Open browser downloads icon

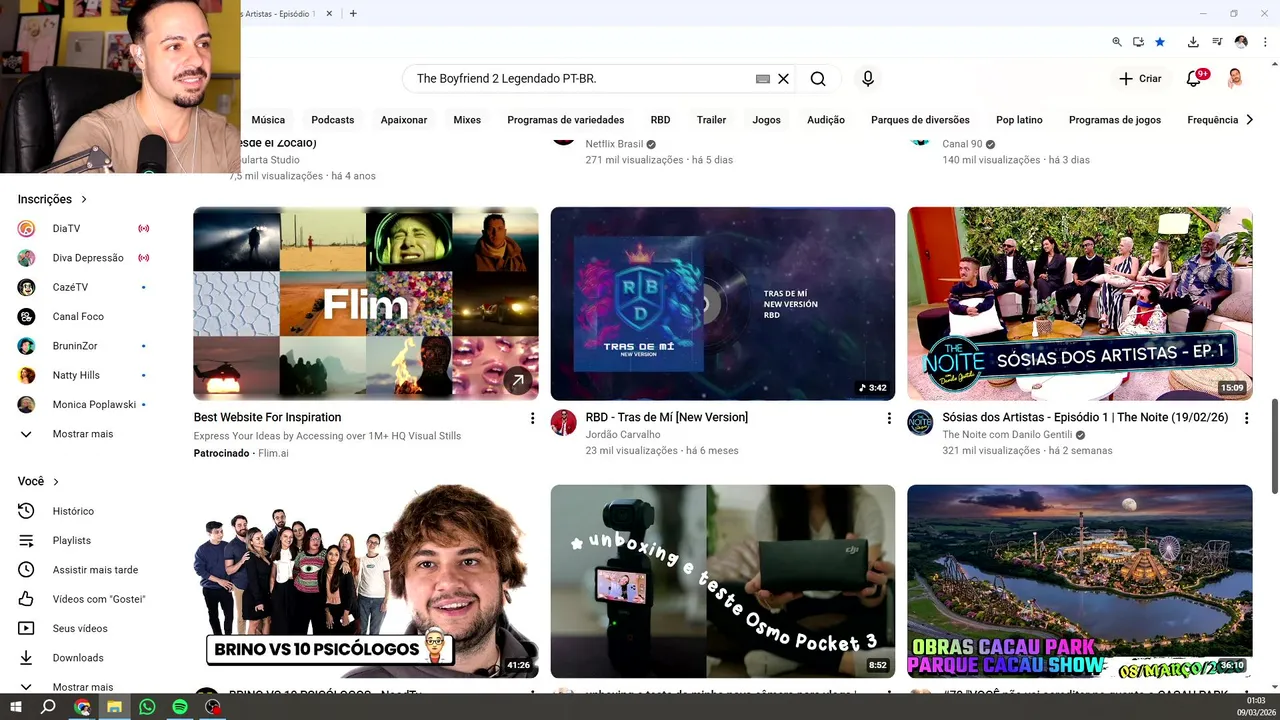pyautogui.click(x=1193, y=42)
